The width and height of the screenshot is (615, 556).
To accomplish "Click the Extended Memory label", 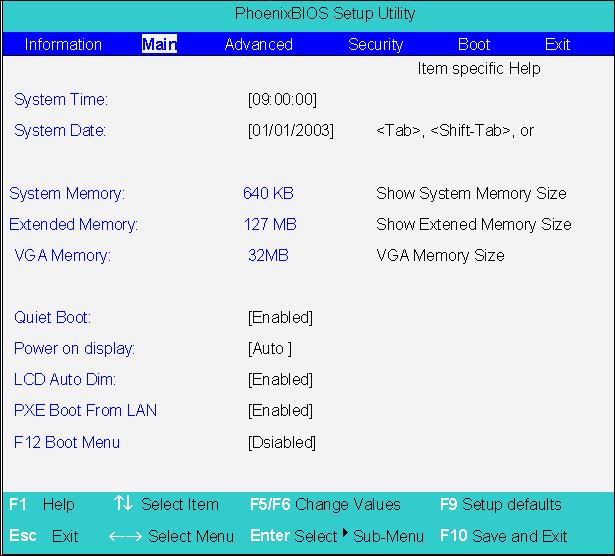I will 73,224.
